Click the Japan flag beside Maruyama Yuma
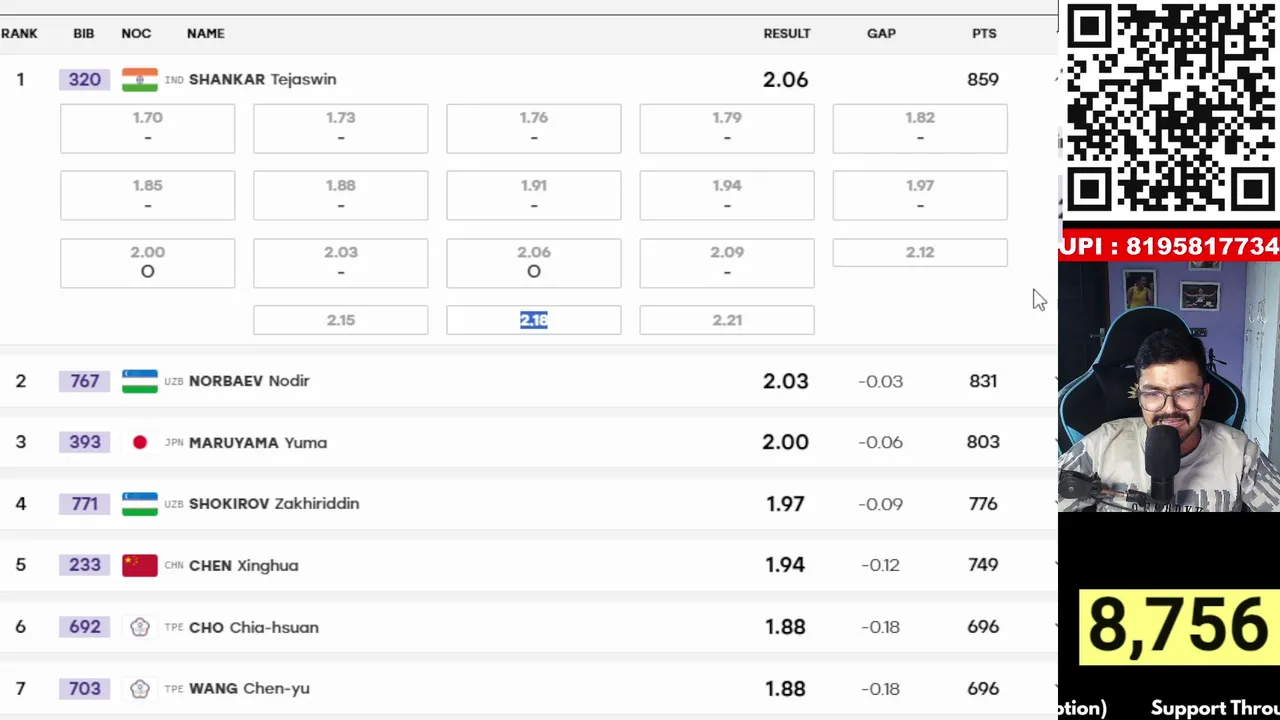This screenshot has height=720, width=1280. tap(140, 442)
